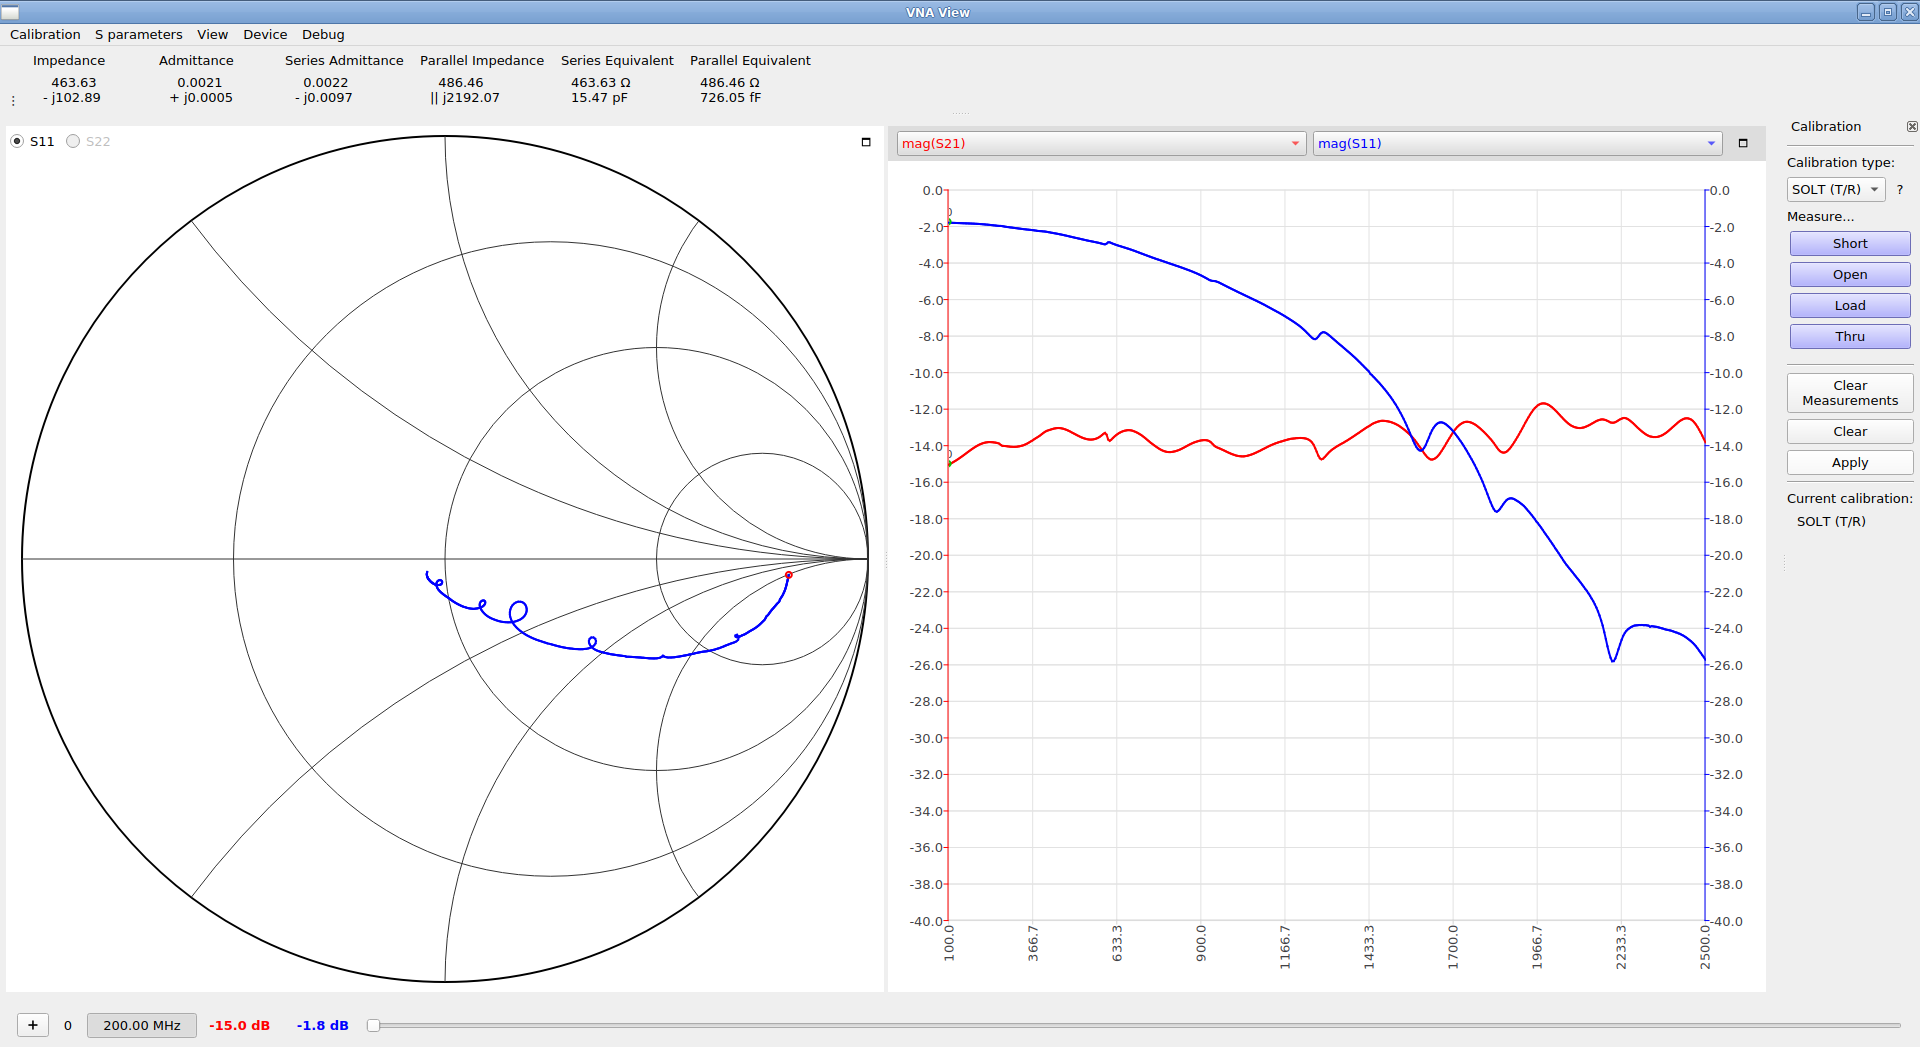1920x1047 pixels.
Task: Maximize the magnitude plot panel
Action: click(1743, 143)
